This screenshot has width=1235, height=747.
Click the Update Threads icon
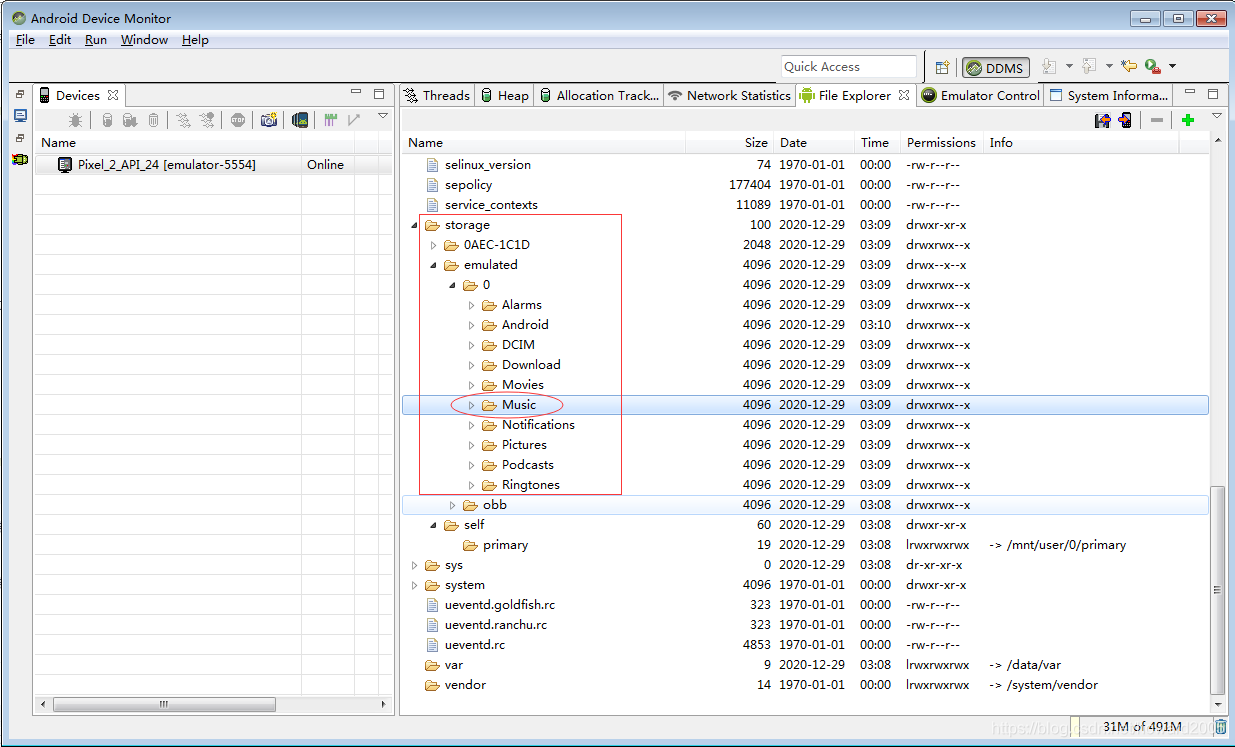click(x=183, y=120)
